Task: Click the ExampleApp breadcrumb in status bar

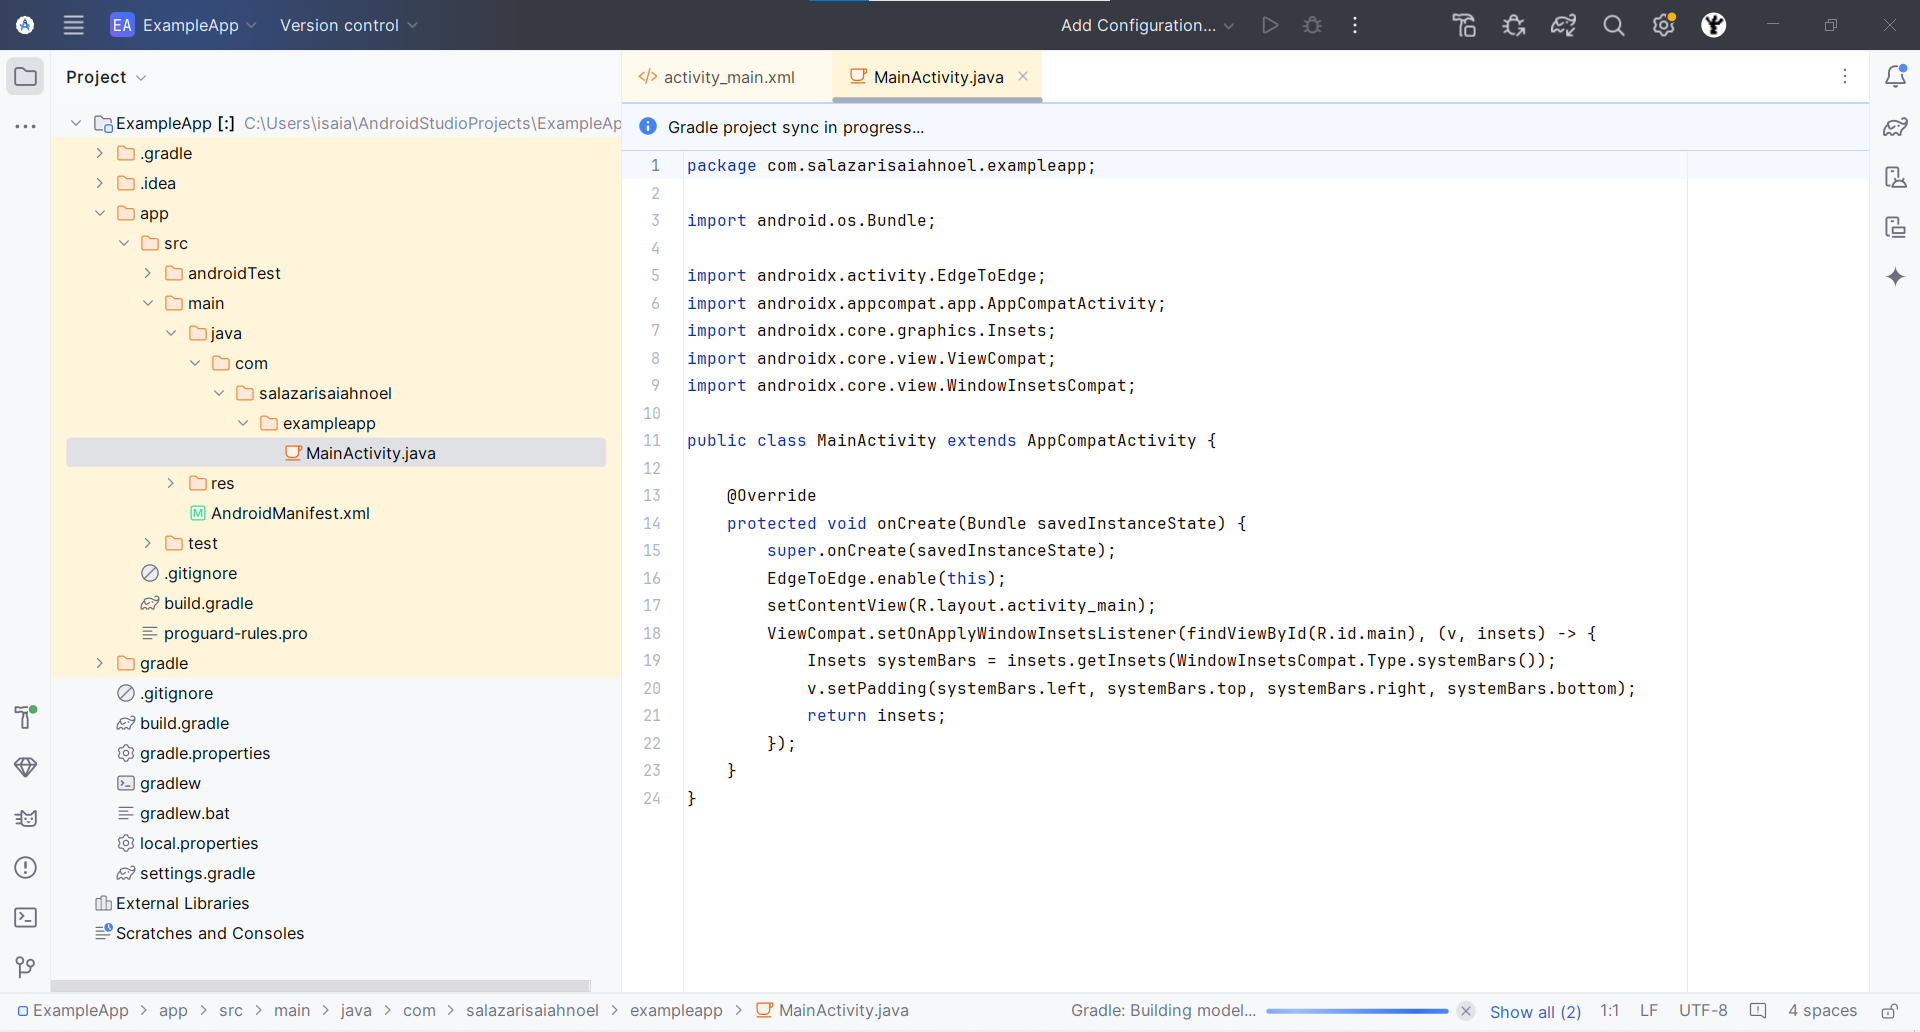Action: click(73, 1011)
